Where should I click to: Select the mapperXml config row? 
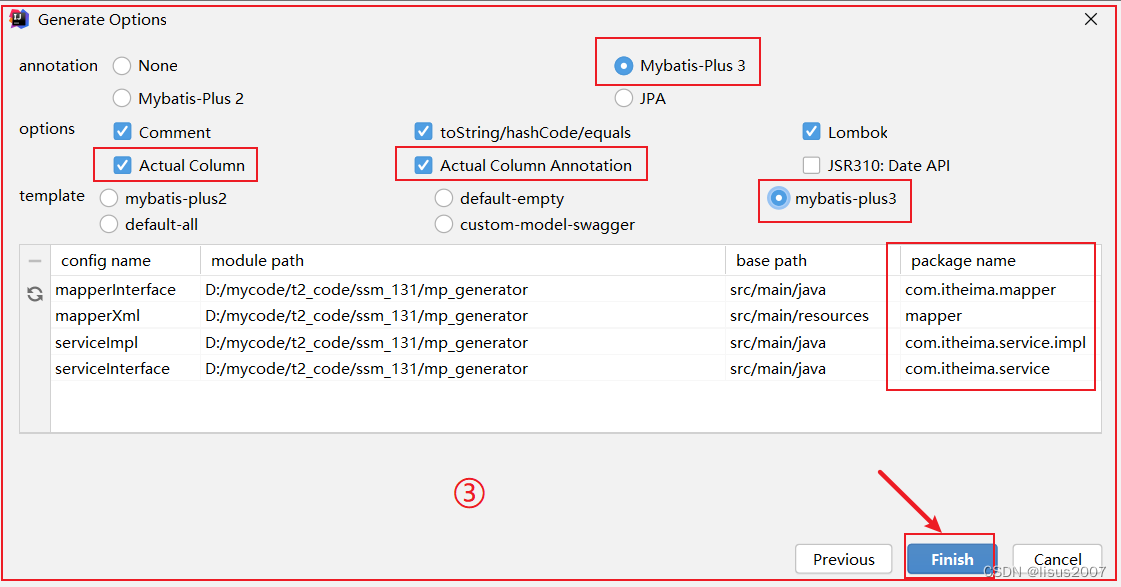[x=576, y=316]
